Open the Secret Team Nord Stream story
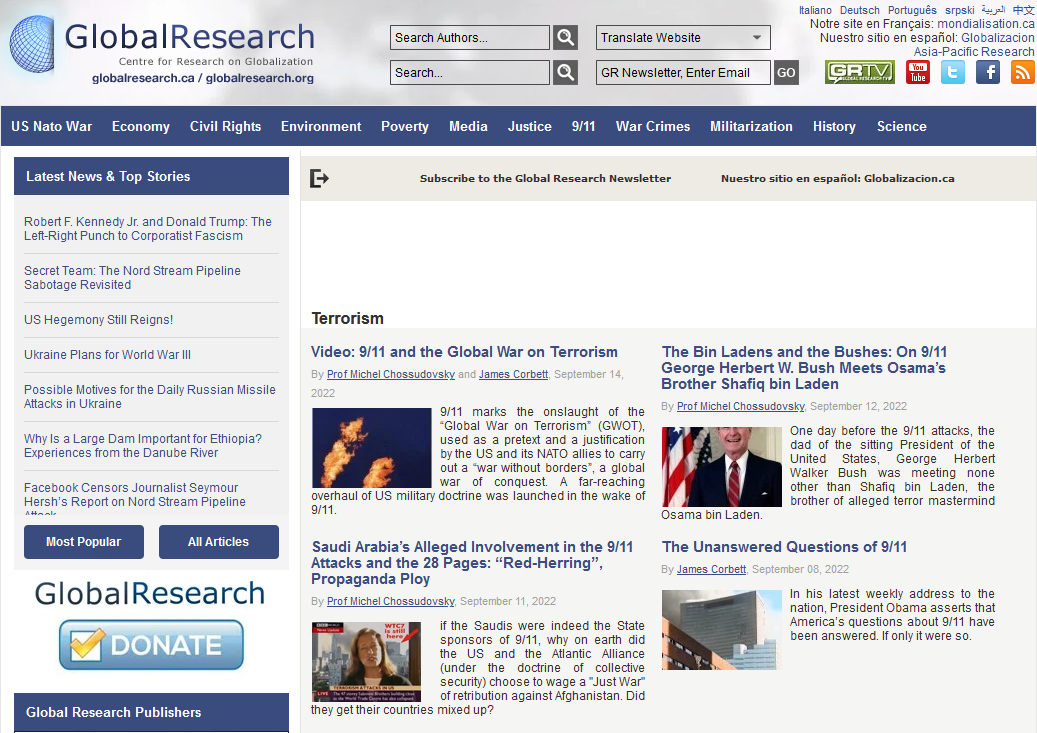Viewport: 1037px width, 733px height. (132, 278)
